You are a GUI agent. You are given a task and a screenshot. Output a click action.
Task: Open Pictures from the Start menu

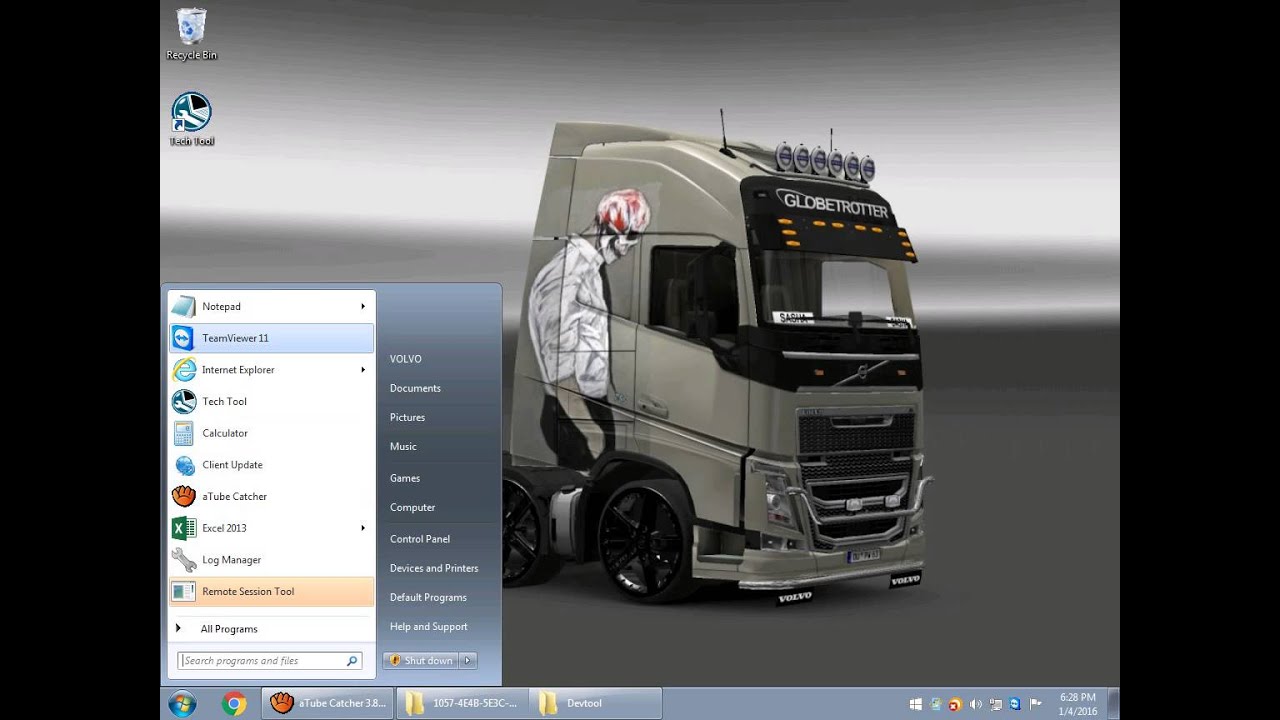tap(407, 417)
